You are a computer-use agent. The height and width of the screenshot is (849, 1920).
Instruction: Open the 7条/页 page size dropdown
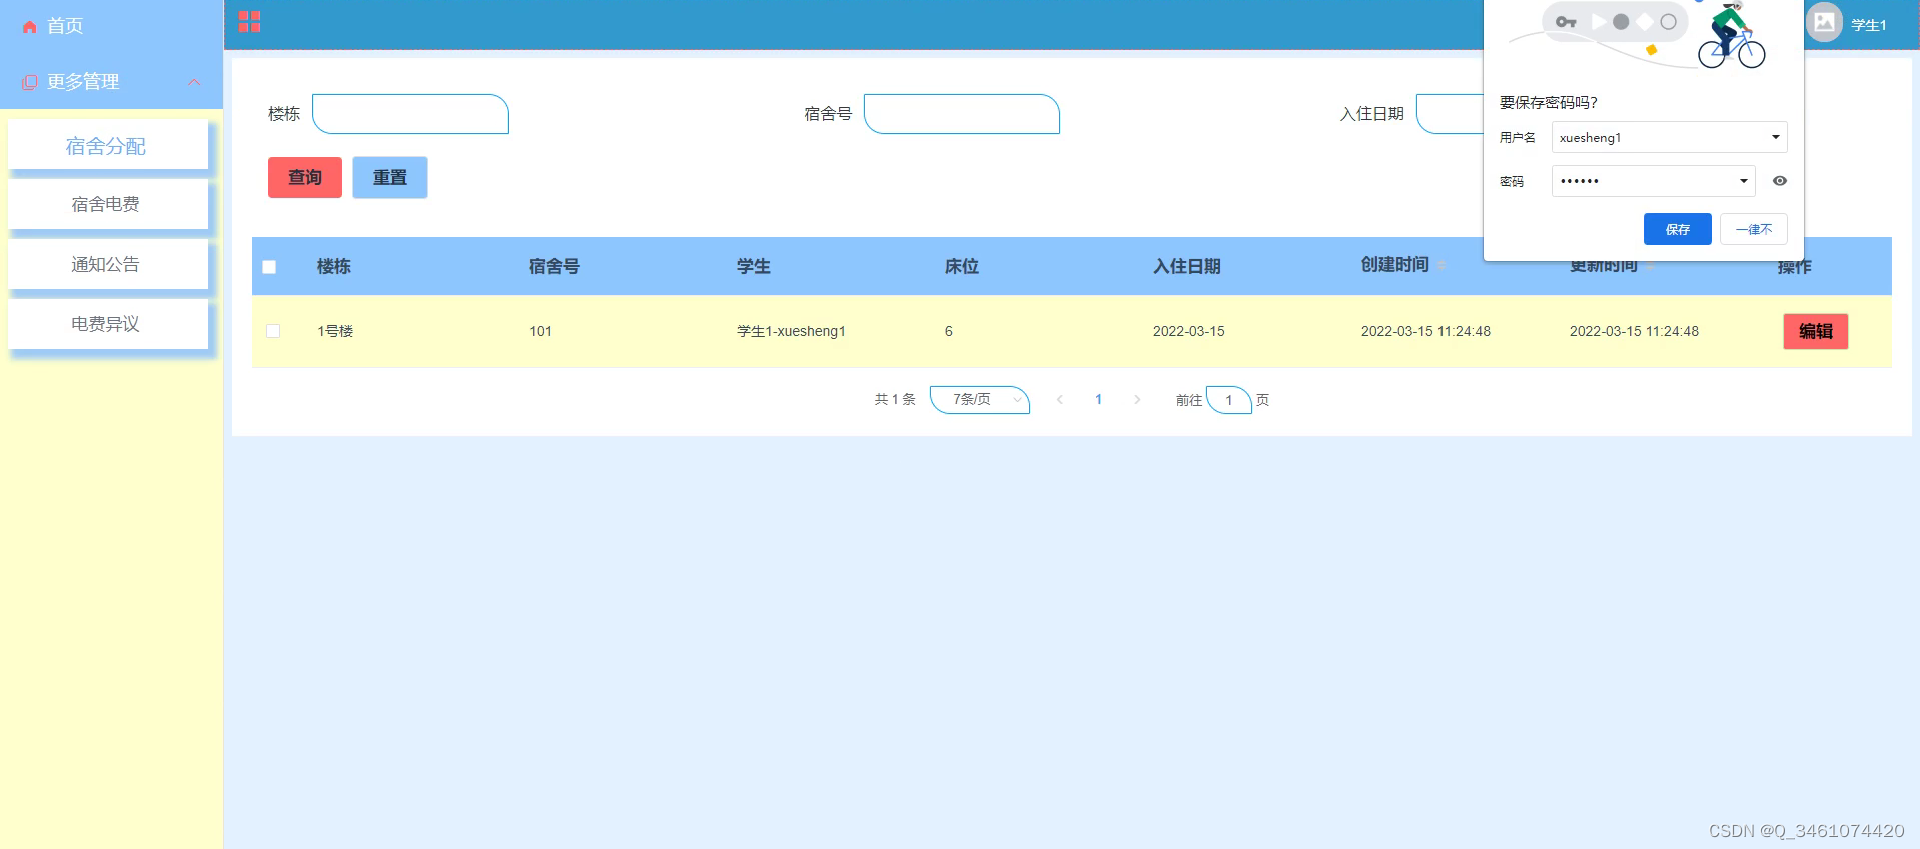coord(980,399)
